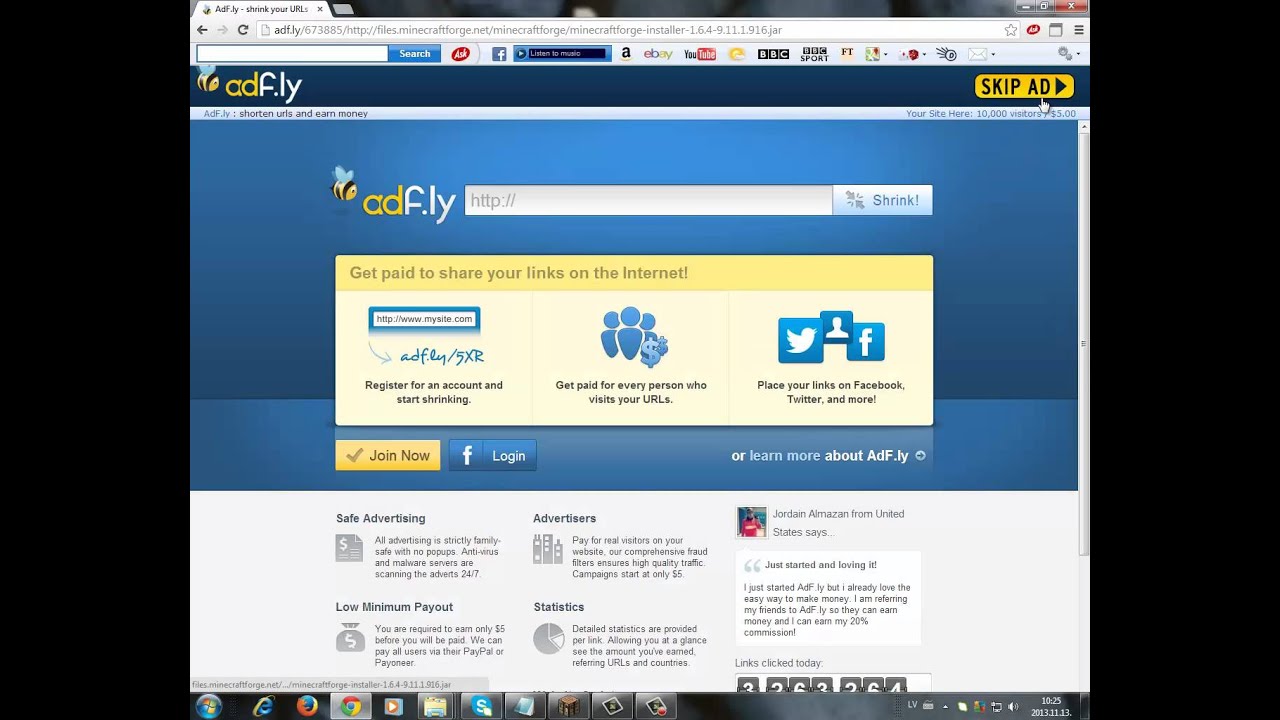The height and width of the screenshot is (720, 1280).
Task: Click the Listen to music player widget
Action: coord(561,54)
